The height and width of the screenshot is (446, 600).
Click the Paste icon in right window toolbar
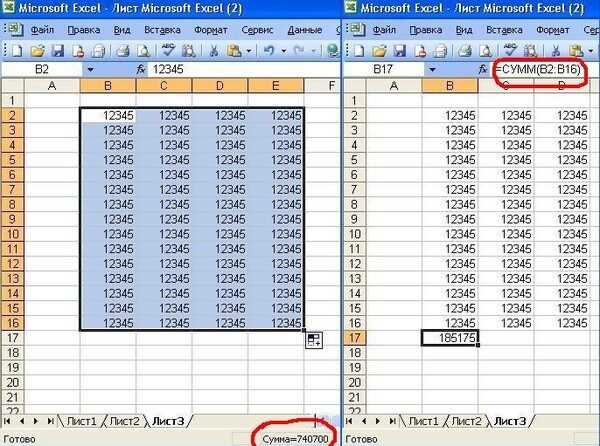tap(576, 51)
